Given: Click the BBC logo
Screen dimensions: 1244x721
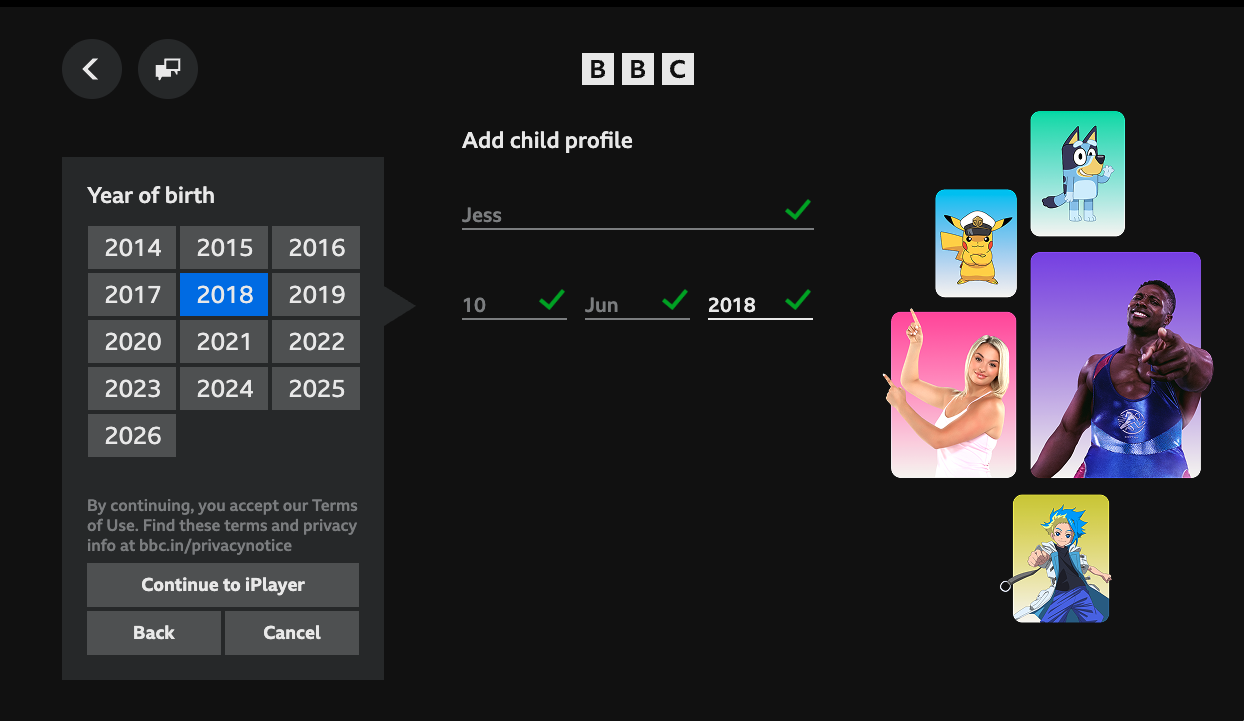Looking at the screenshot, I should pos(638,69).
